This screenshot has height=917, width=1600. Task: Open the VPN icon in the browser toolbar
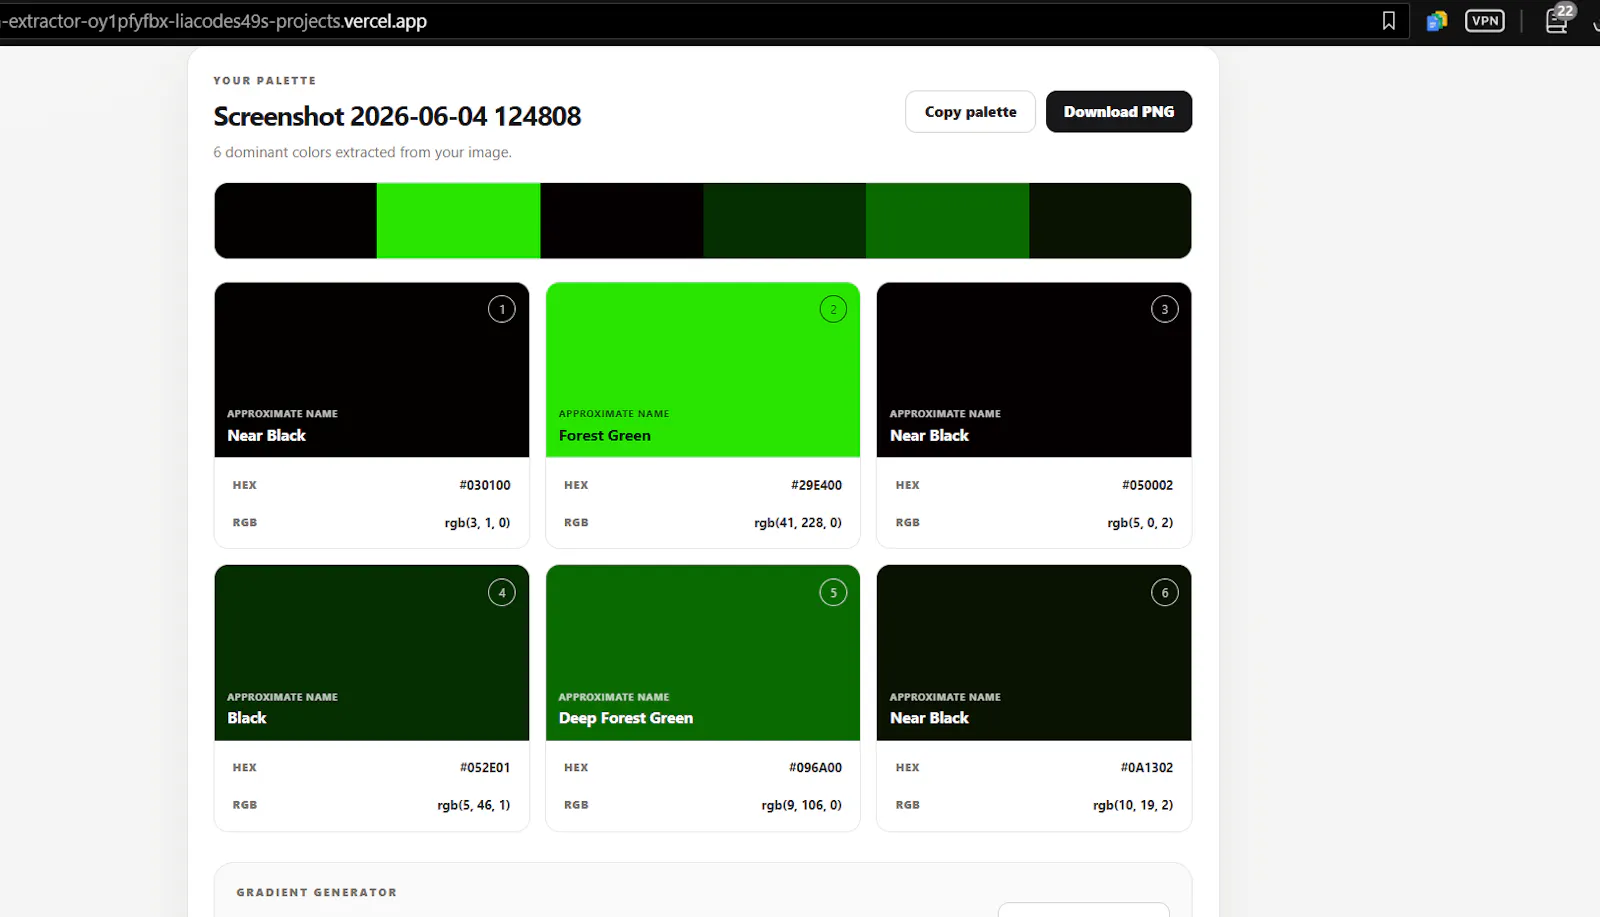(x=1485, y=21)
